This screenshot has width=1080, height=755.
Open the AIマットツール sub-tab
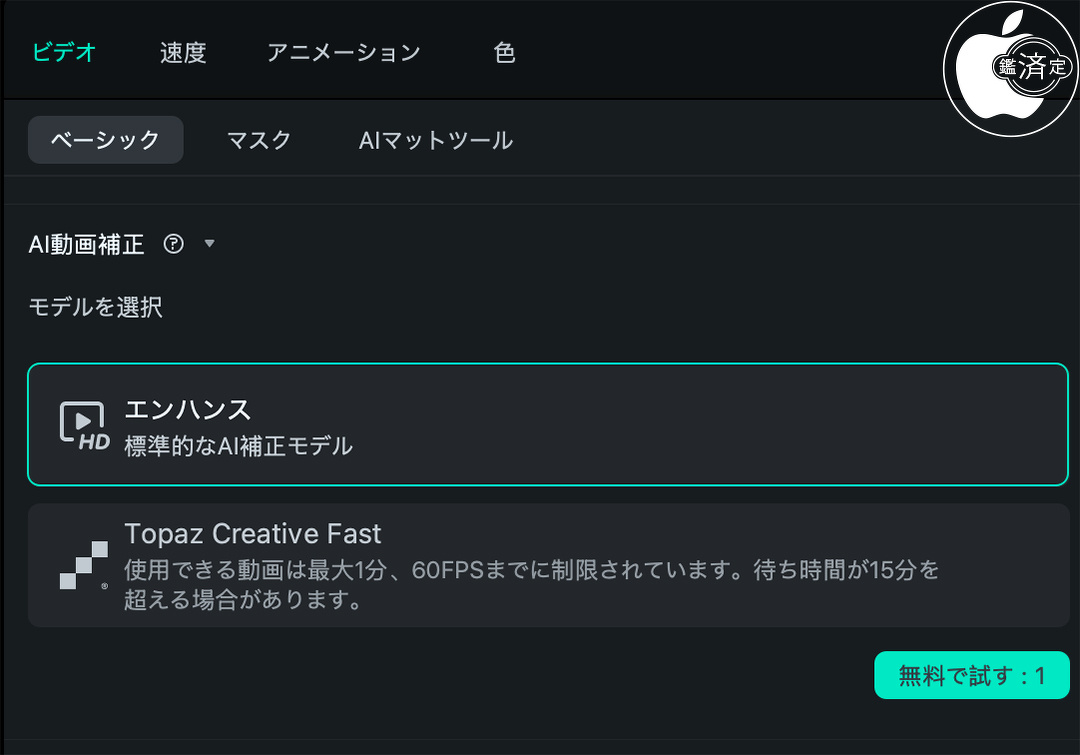pyautogui.click(x=435, y=140)
